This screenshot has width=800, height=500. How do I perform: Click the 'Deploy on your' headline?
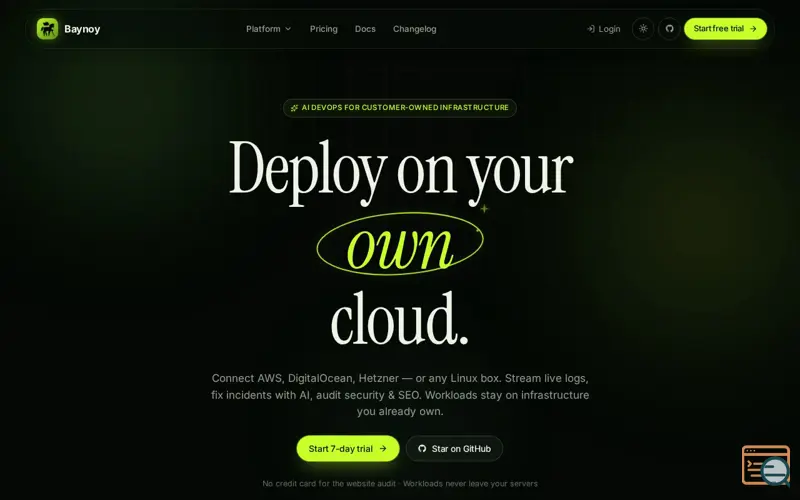(x=401, y=171)
